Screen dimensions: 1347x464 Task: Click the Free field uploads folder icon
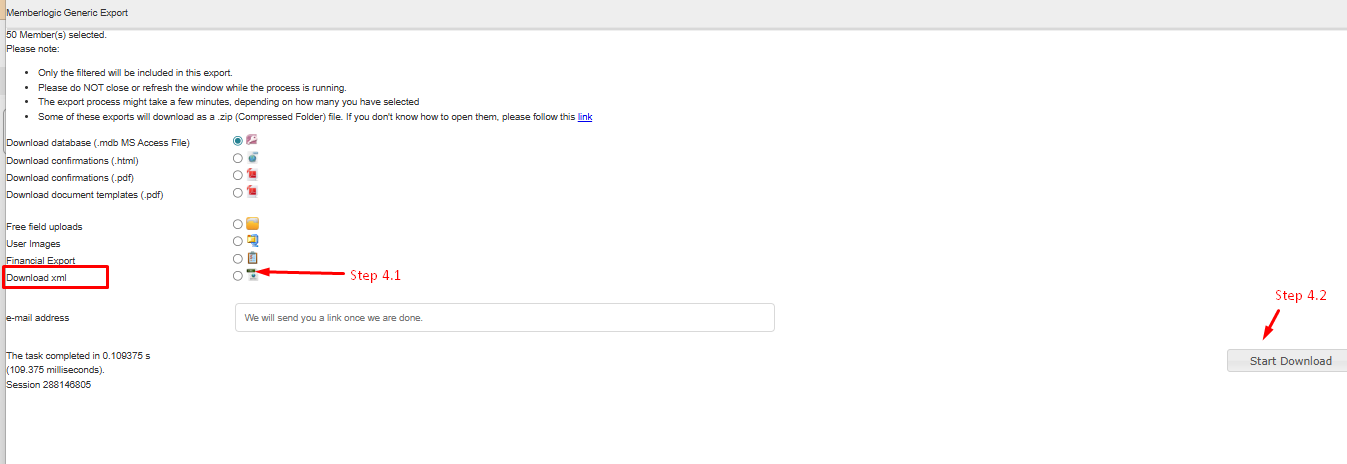[253, 223]
